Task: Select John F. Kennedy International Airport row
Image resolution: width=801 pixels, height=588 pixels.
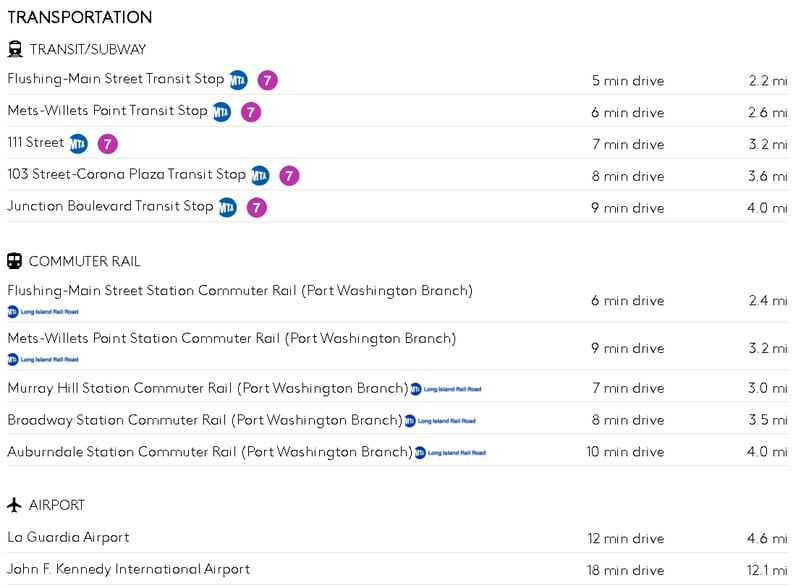Action: pyautogui.click(x=128, y=570)
